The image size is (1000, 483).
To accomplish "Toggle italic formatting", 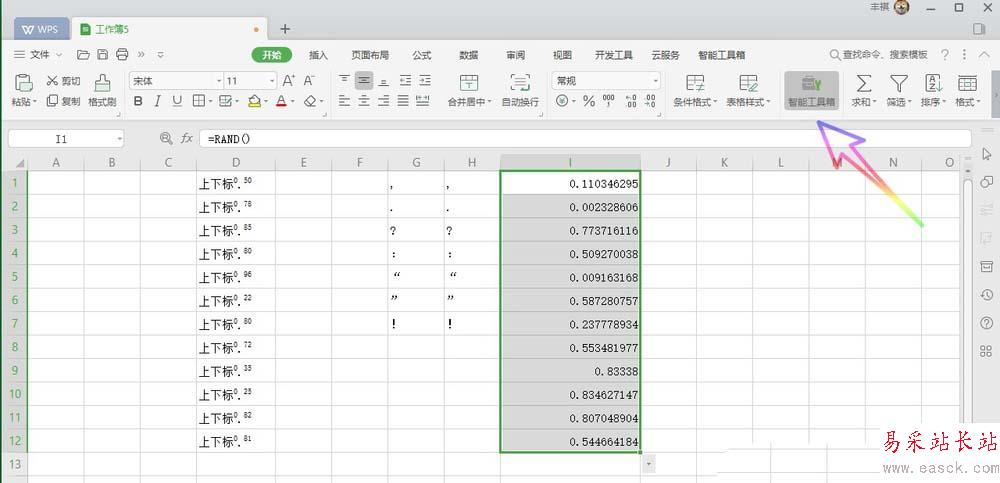I will [158, 101].
